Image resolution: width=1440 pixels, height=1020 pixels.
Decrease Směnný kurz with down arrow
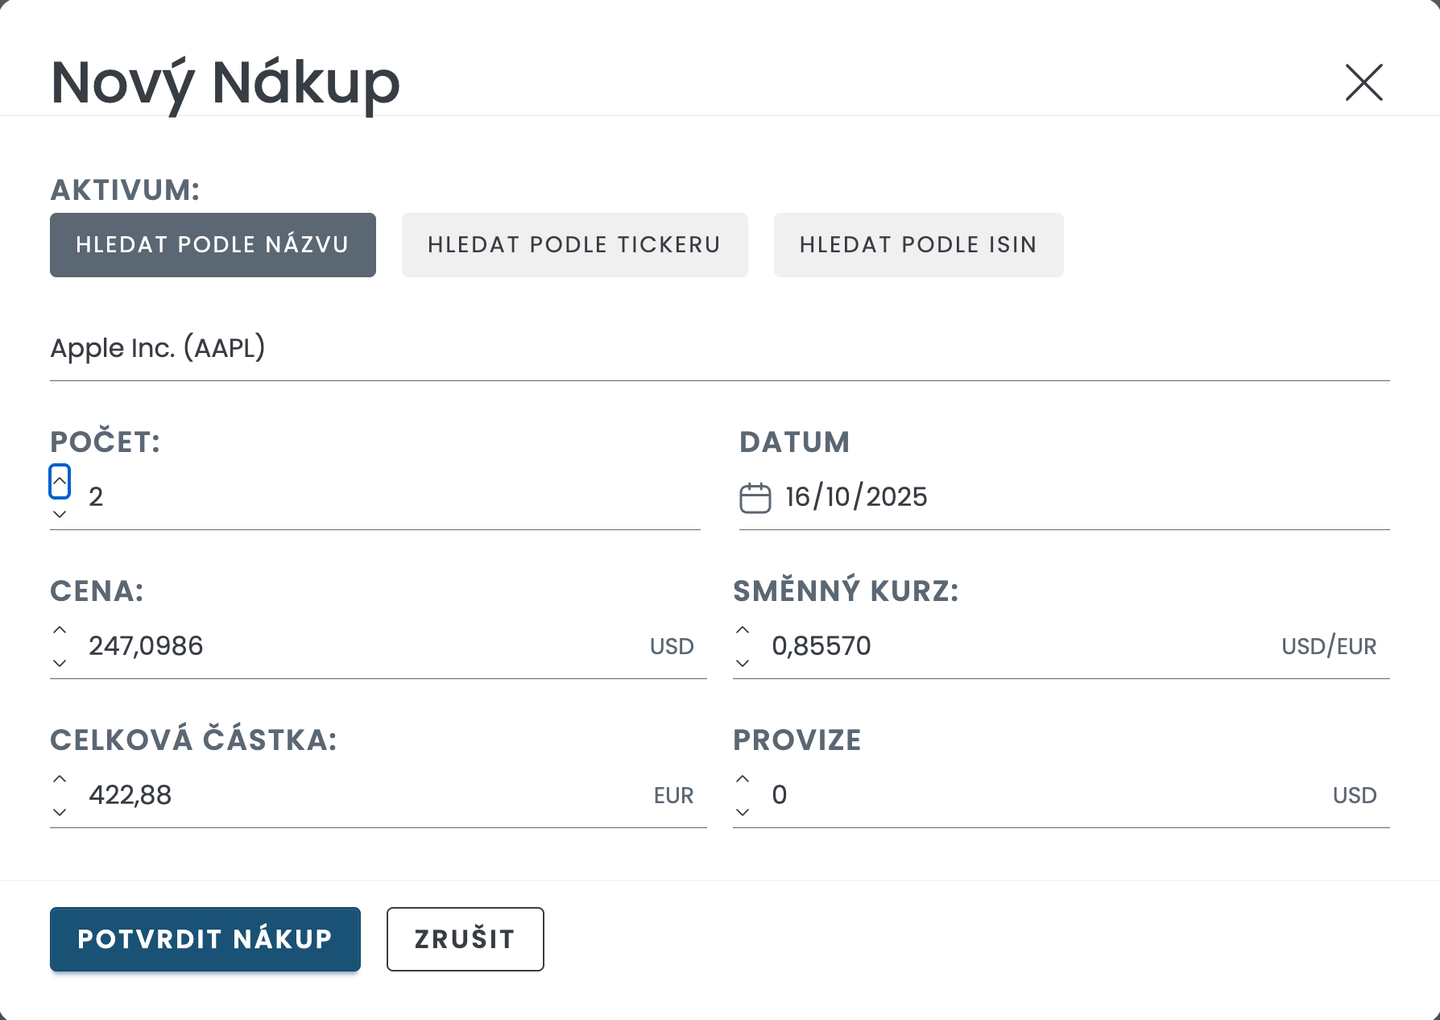coord(742,663)
